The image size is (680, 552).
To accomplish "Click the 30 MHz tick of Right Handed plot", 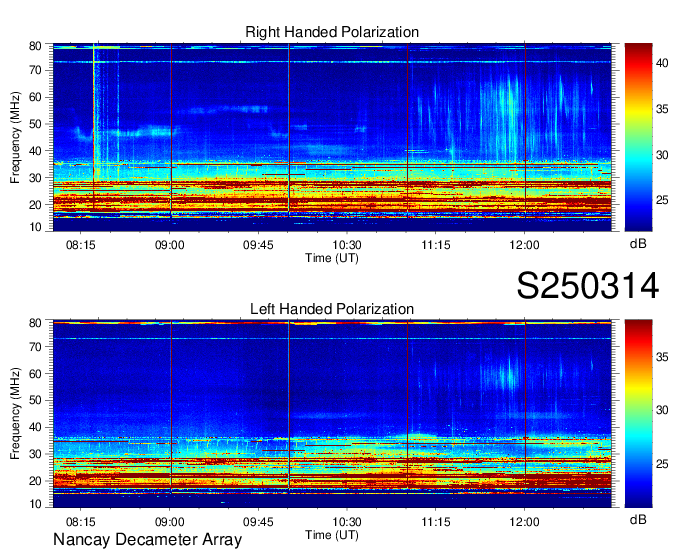I will pos(35,178).
